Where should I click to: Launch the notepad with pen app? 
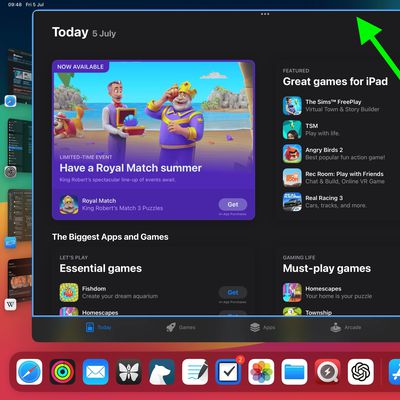coord(195,372)
